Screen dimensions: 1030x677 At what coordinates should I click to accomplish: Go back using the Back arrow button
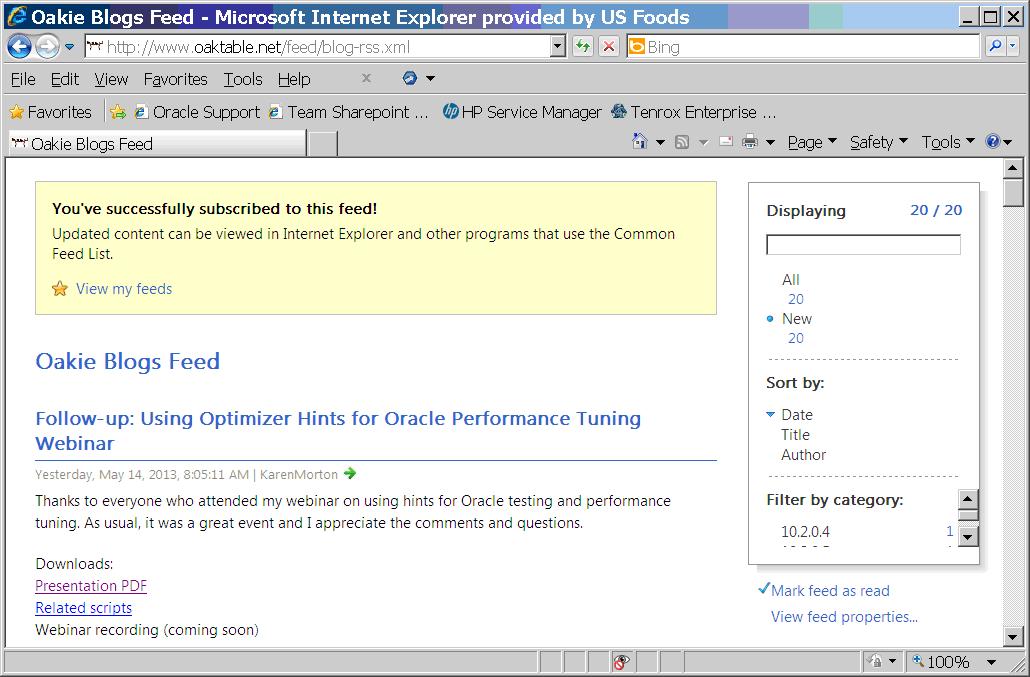click(x=19, y=47)
